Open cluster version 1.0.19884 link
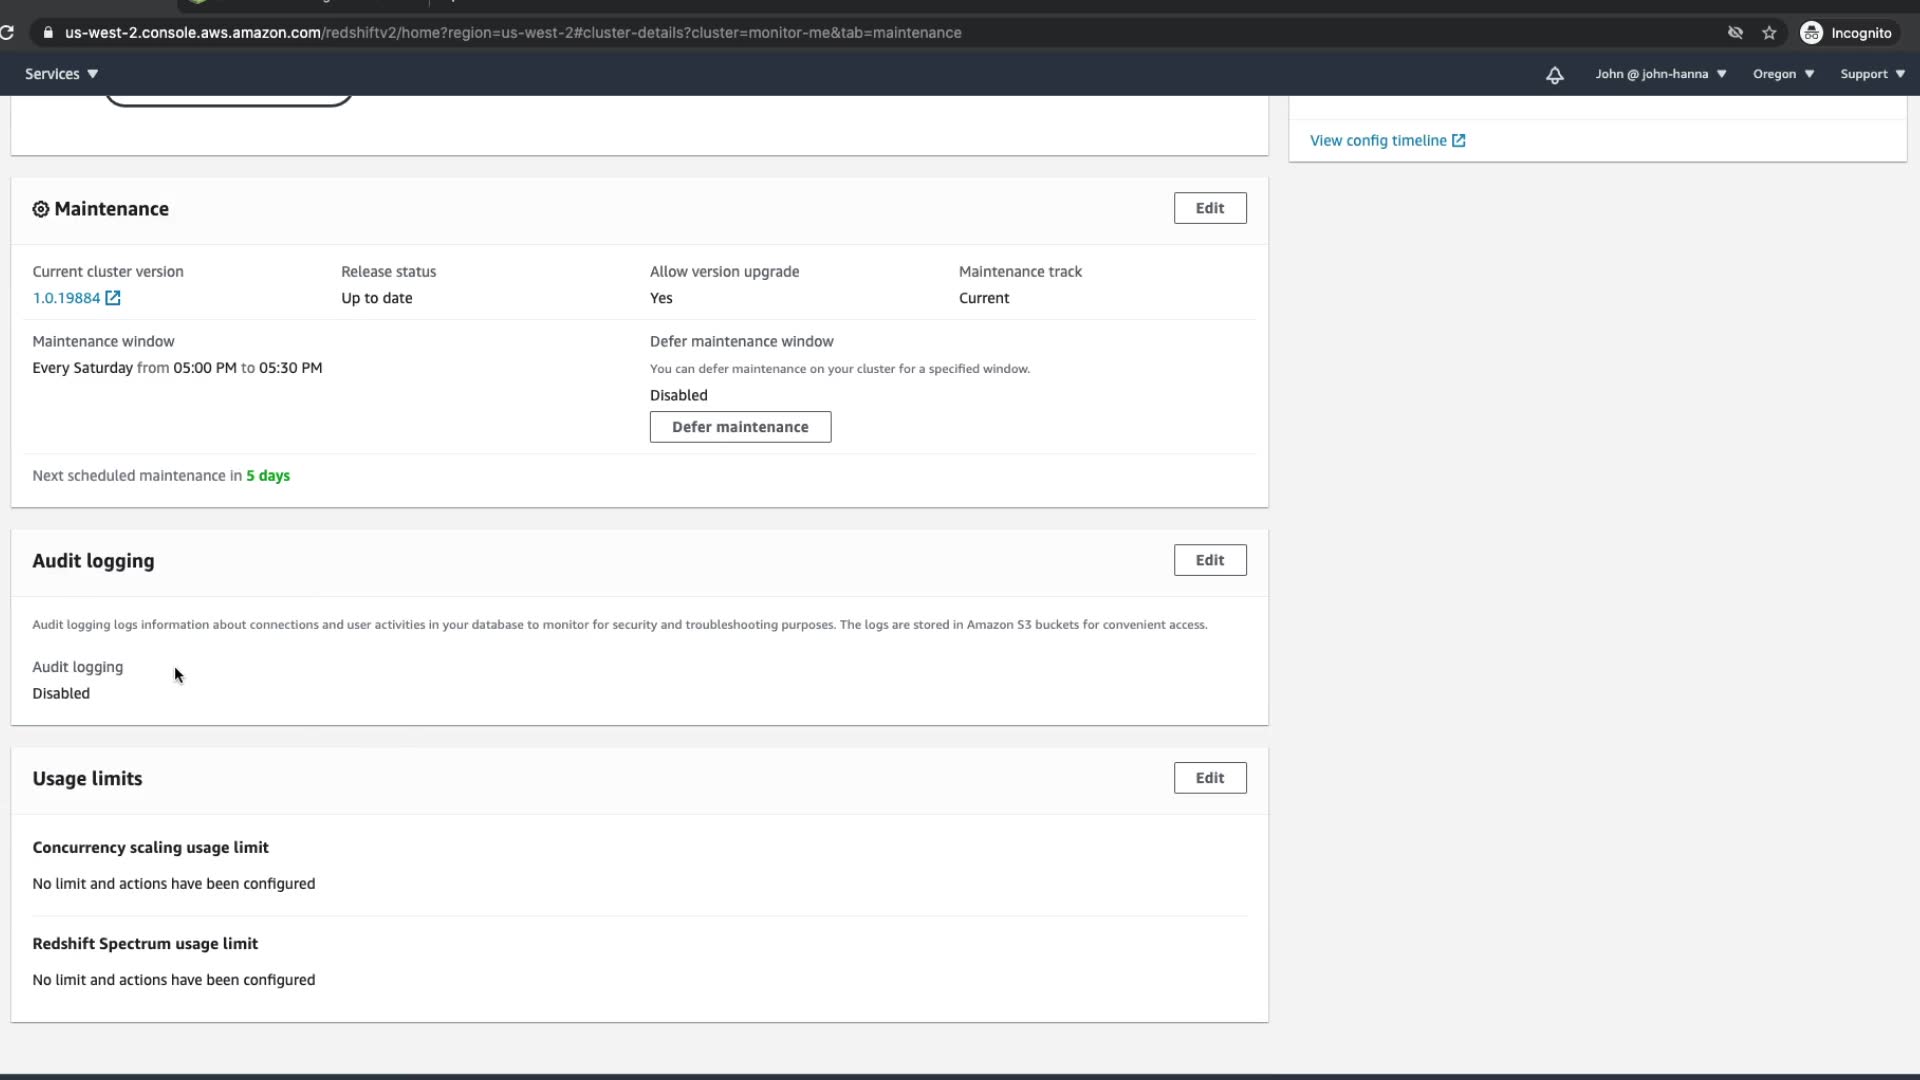The height and width of the screenshot is (1080, 1920). [x=66, y=298]
